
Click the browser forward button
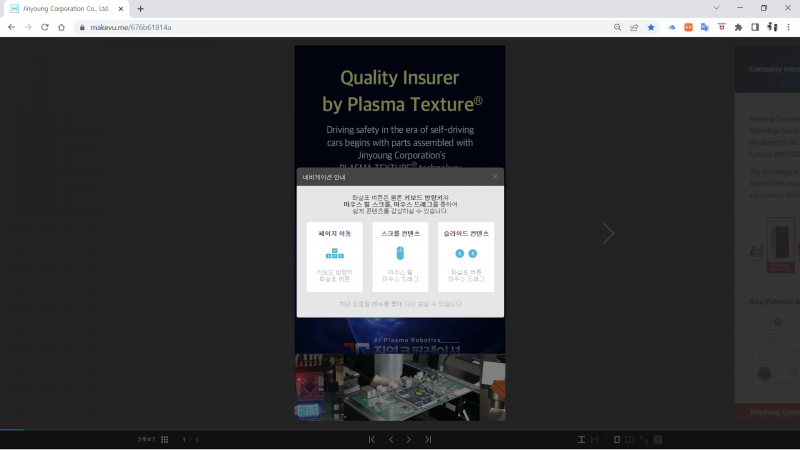pyautogui.click(x=28, y=27)
